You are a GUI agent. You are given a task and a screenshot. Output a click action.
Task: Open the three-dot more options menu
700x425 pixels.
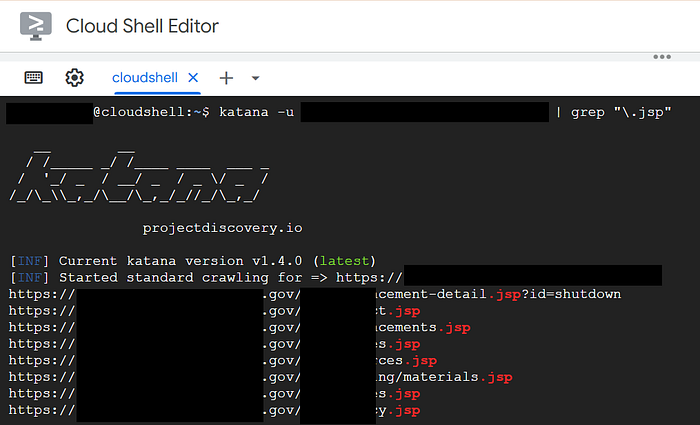[662, 57]
